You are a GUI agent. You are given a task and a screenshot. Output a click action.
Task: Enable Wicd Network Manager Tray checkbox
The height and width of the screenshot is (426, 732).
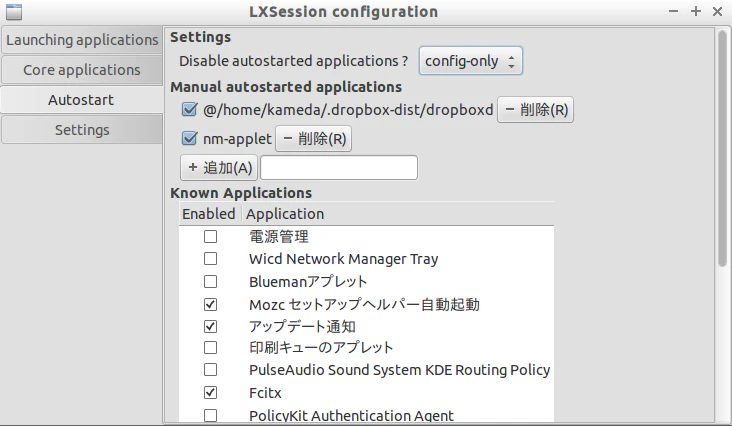click(211, 259)
